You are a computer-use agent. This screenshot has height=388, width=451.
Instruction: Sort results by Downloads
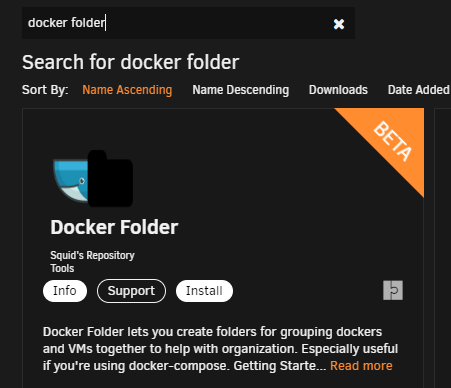pyautogui.click(x=338, y=90)
